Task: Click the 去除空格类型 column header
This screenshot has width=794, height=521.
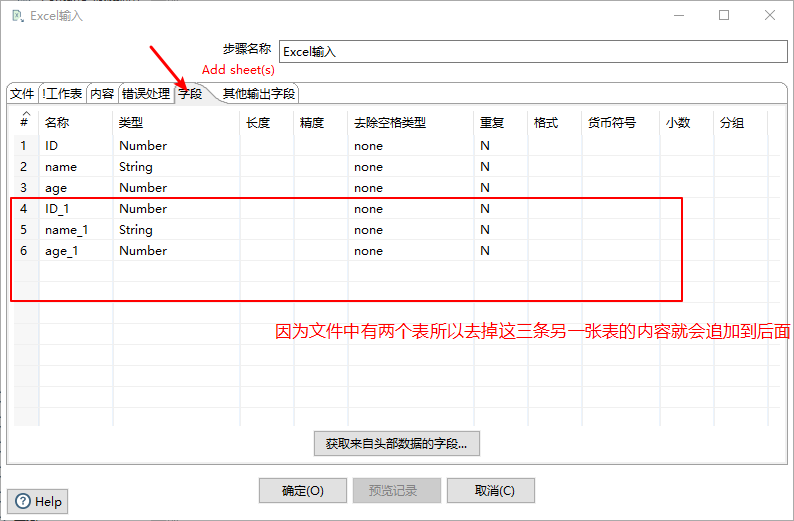Action: tap(411, 123)
